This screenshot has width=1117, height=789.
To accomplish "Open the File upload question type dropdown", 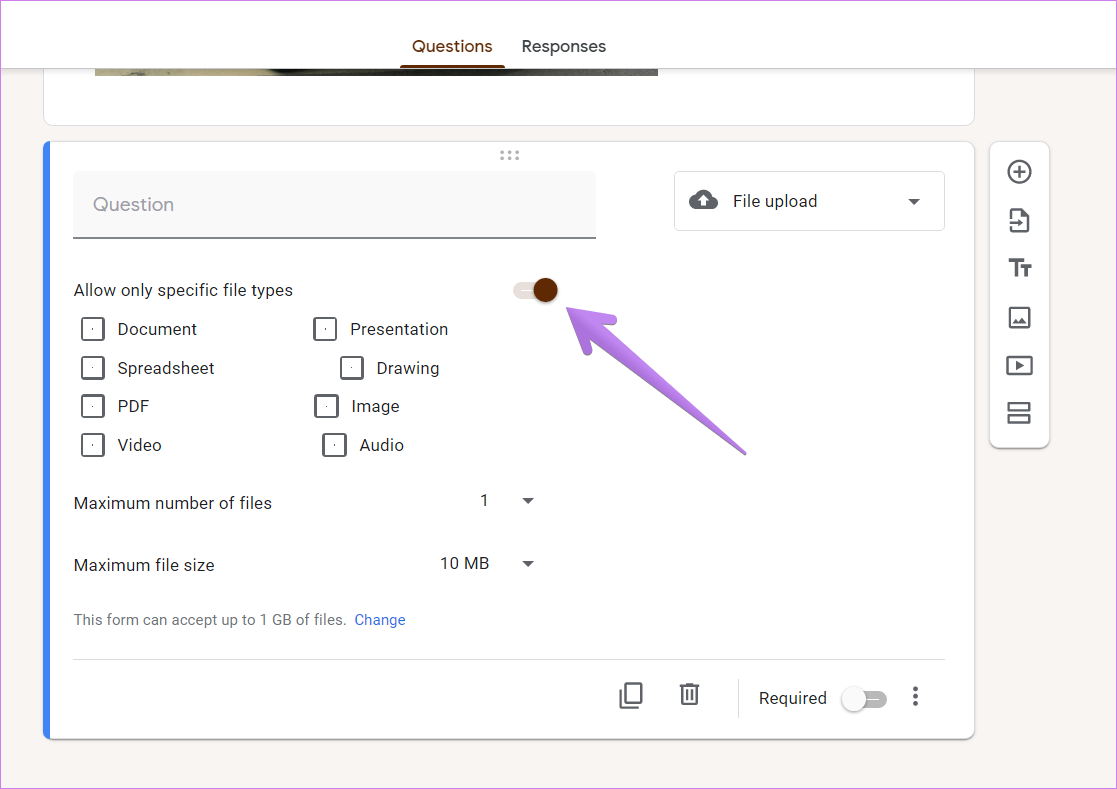I will [808, 201].
